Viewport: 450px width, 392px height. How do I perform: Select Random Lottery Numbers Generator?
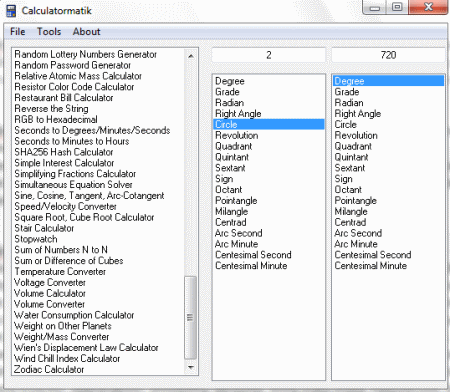pos(86,54)
